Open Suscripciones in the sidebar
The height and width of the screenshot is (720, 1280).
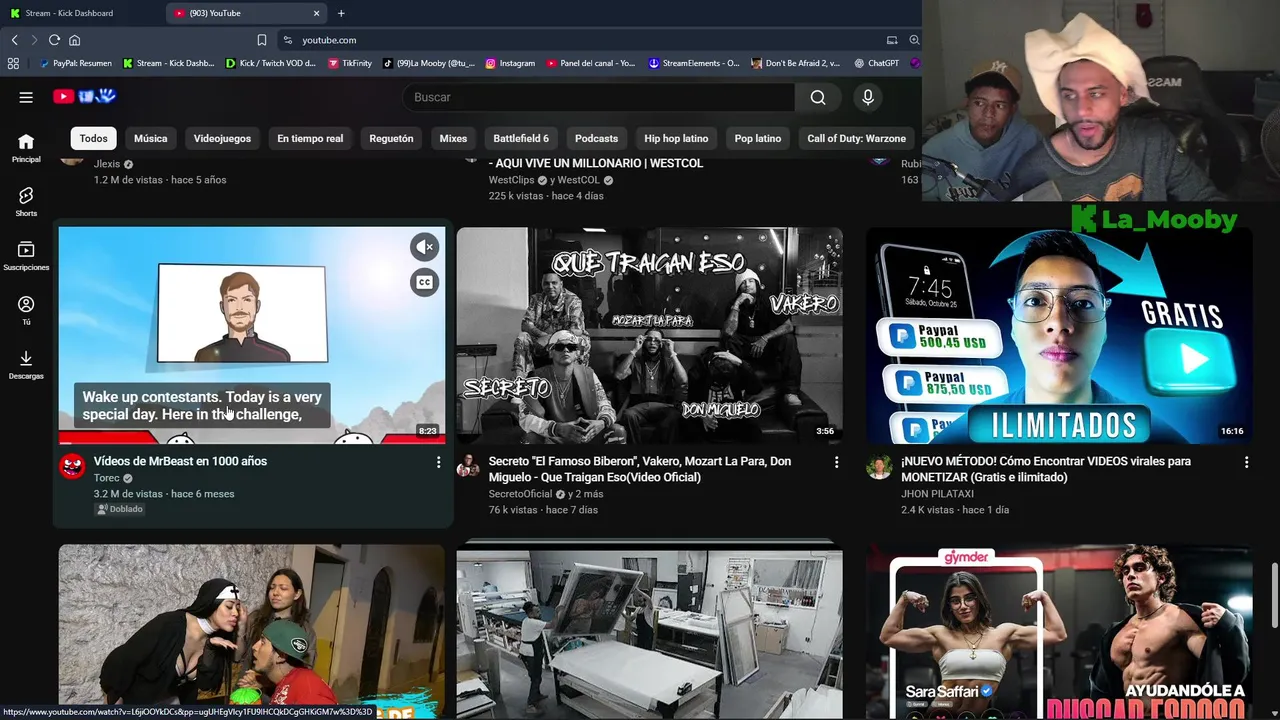[x=26, y=256]
